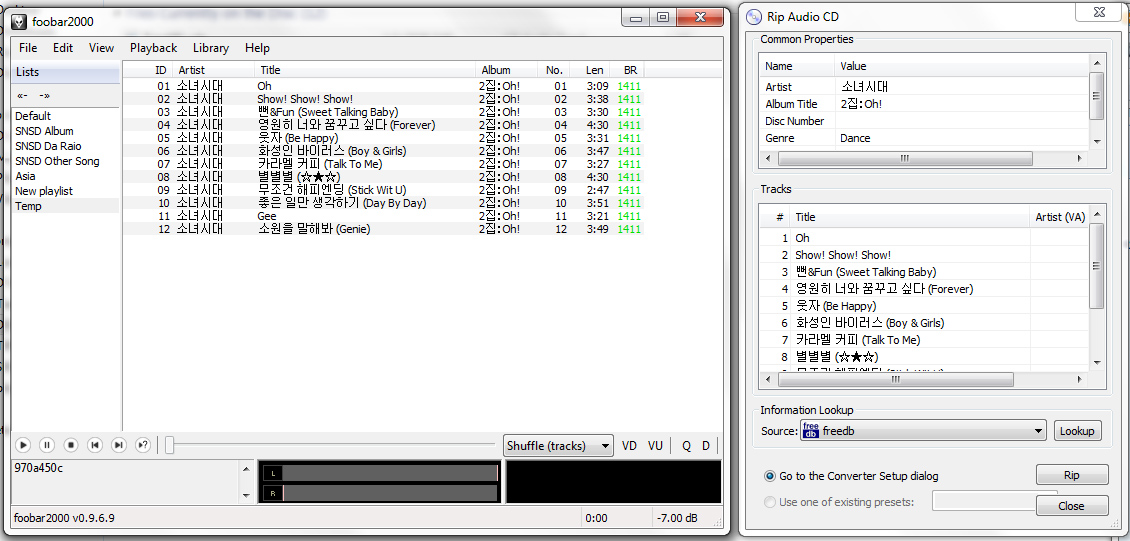Screen dimensions: 1130x541
Task: Click the 970a450c text in the bottom panel
Action: 38,467
